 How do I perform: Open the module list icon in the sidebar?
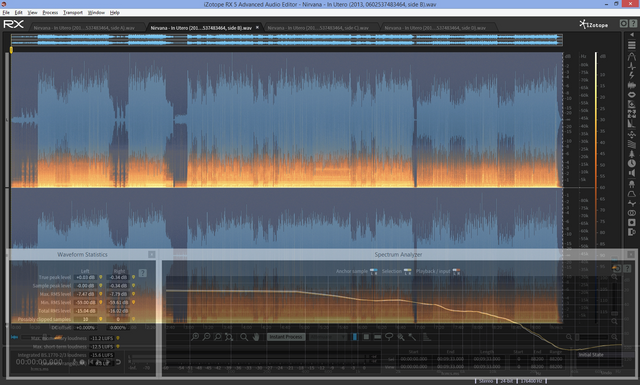click(x=631, y=45)
